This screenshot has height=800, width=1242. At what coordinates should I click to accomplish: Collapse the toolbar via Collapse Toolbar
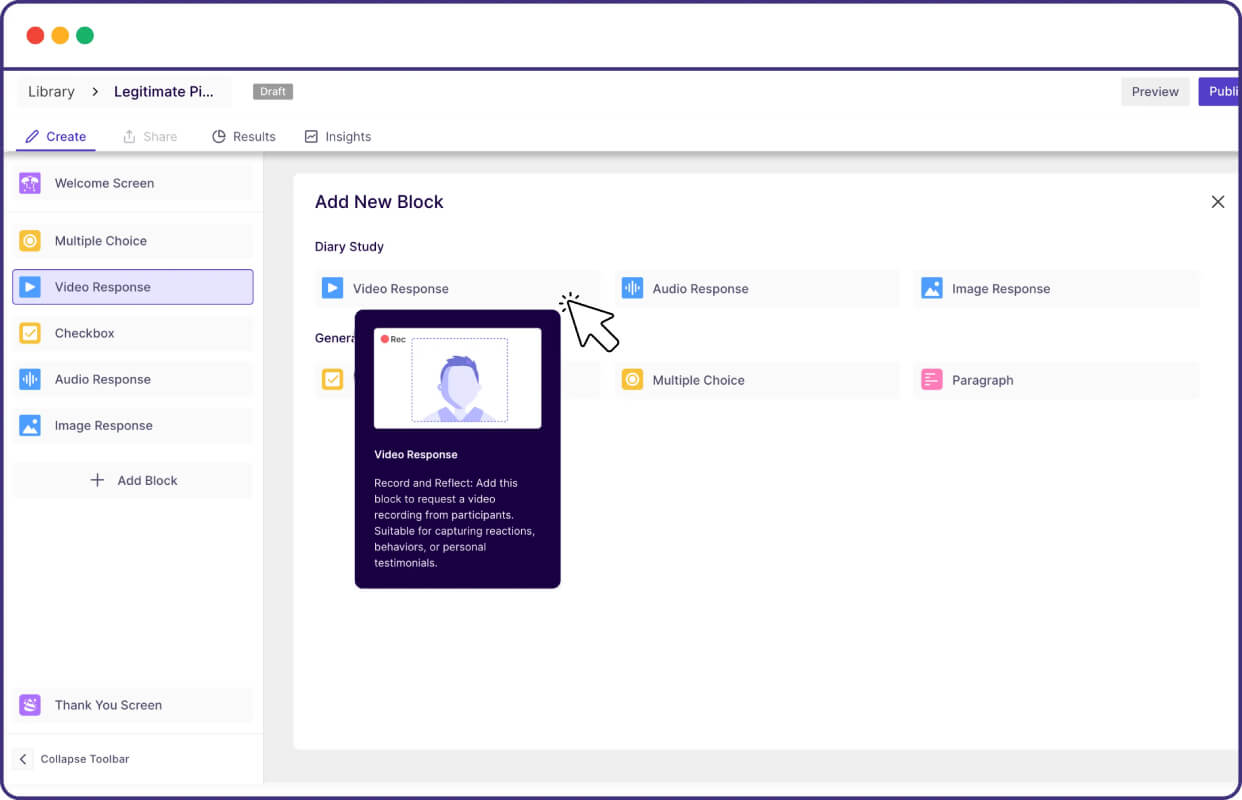coord(74,759)
